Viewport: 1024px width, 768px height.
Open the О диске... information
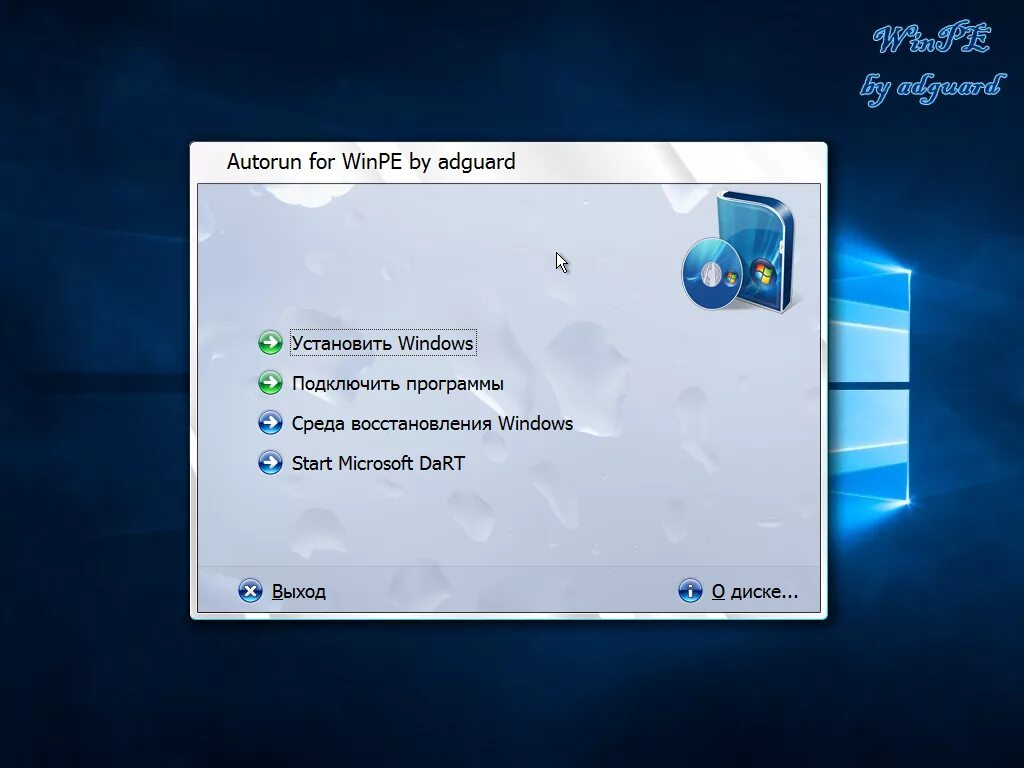click(x=755, y=592)
